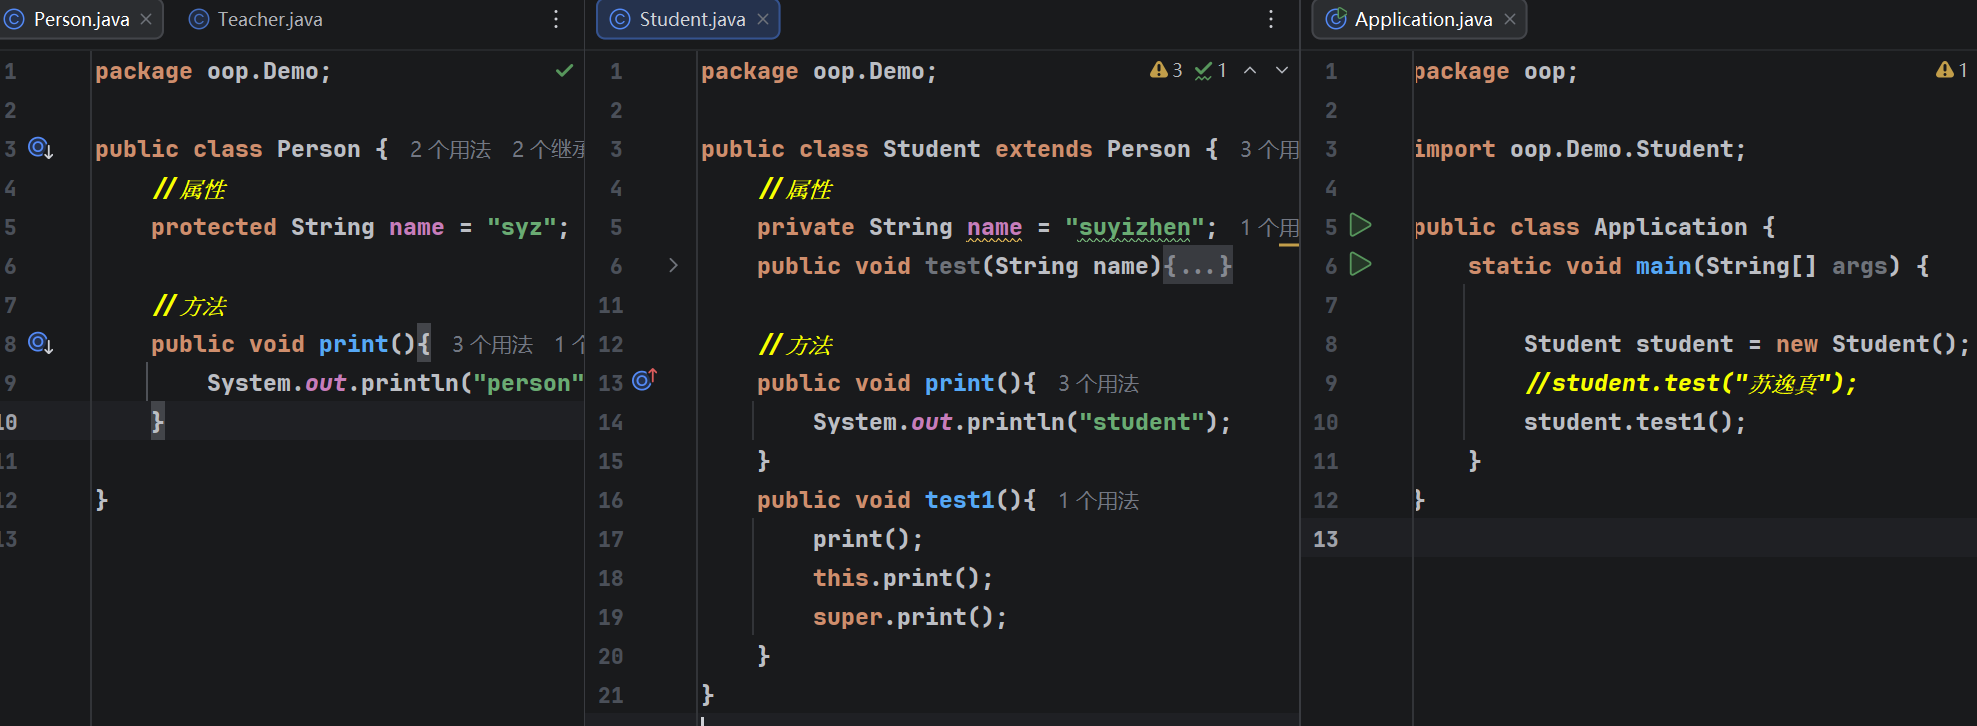Open the warnings indicator in Student.java
Image resolution: width=1977 pixels, height=726 pixels.
[x=1166, y=70]
